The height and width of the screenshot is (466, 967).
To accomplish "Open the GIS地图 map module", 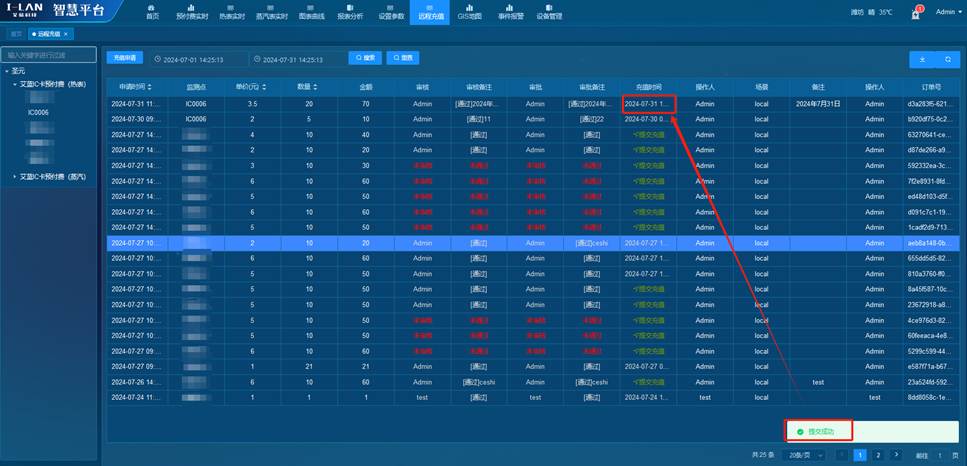I will pos(469,12).
